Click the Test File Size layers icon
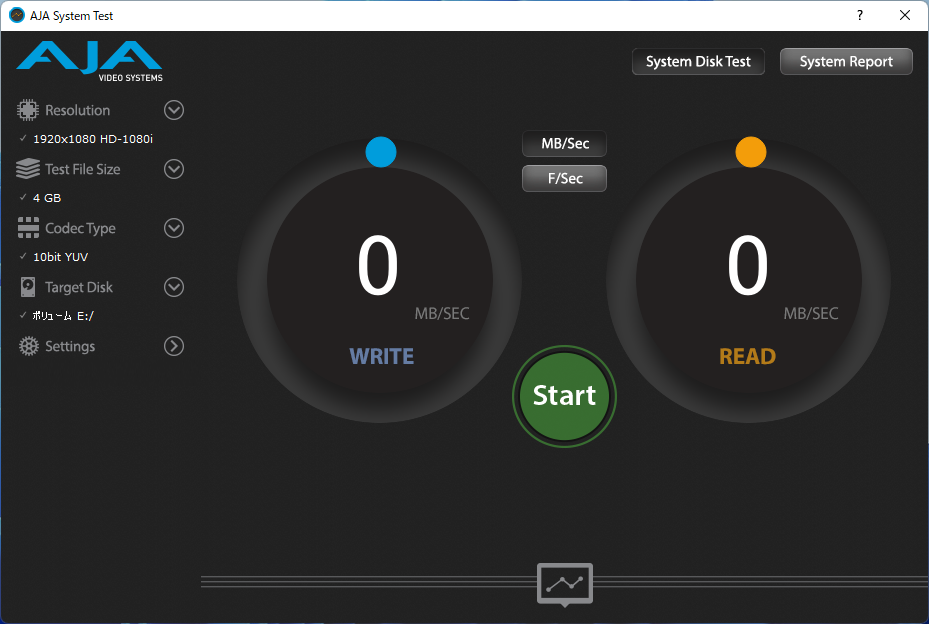 coord(28,169)
